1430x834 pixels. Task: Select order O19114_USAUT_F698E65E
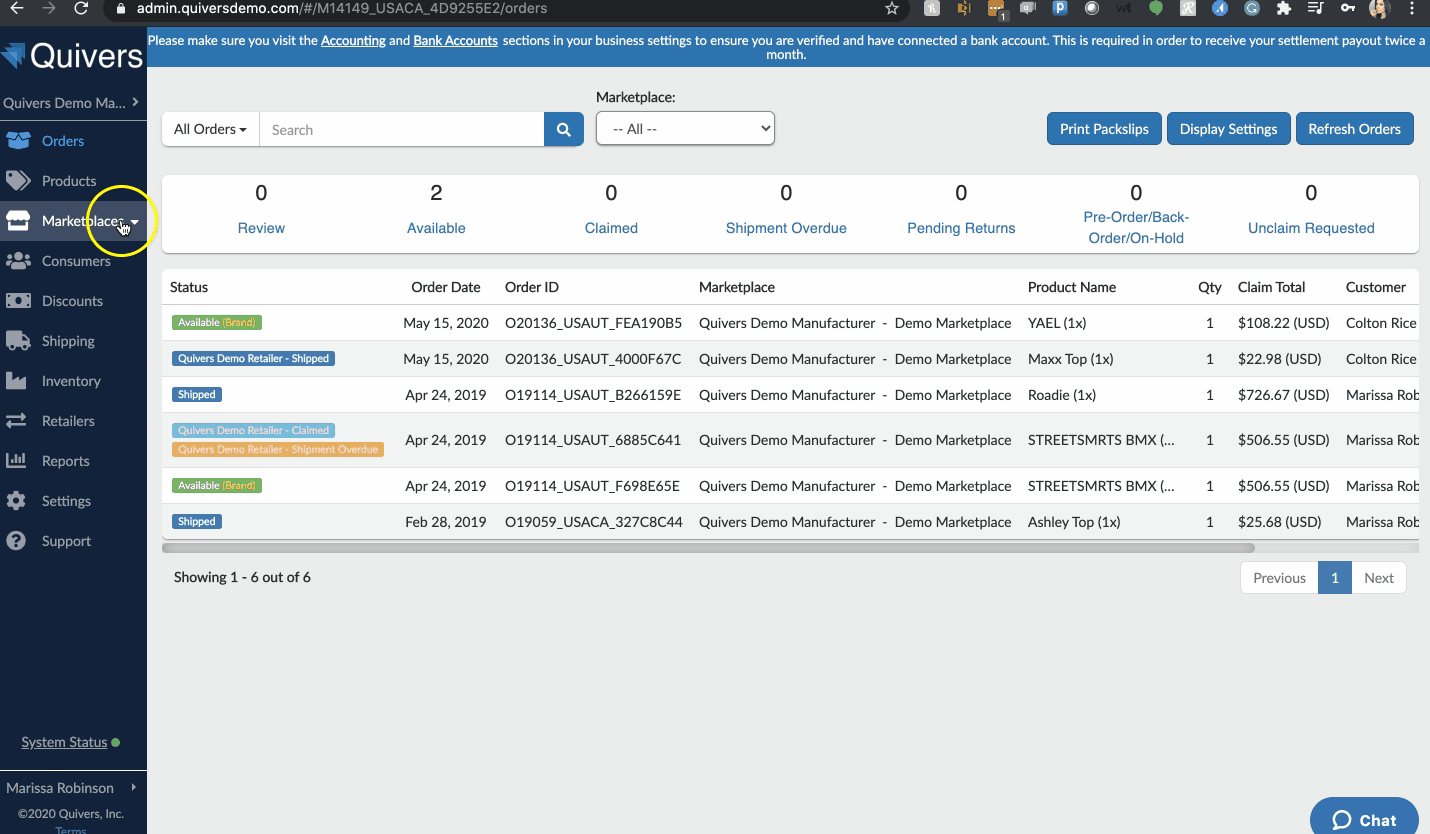592,486
